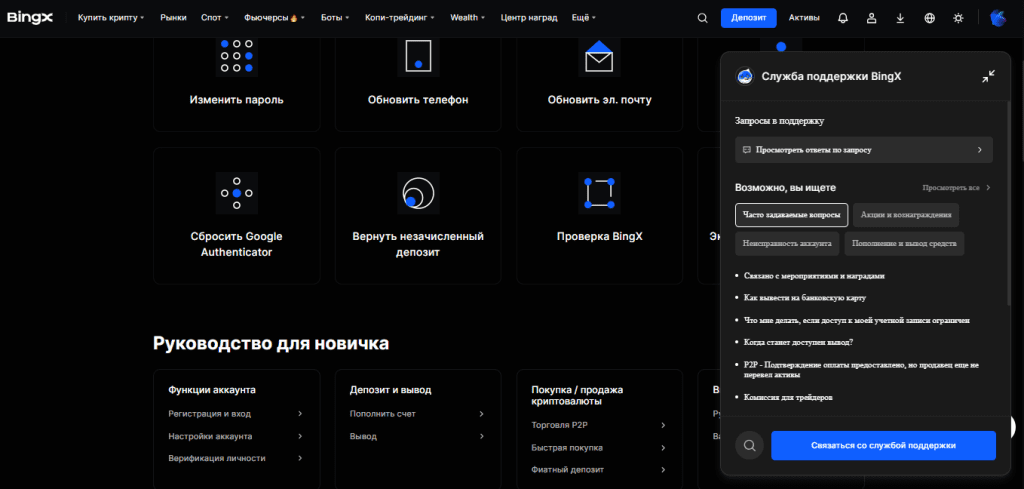Click the BingX support bot avatar
The height and width of the screenshot is (489, 1024).
(x=744, y=76)
